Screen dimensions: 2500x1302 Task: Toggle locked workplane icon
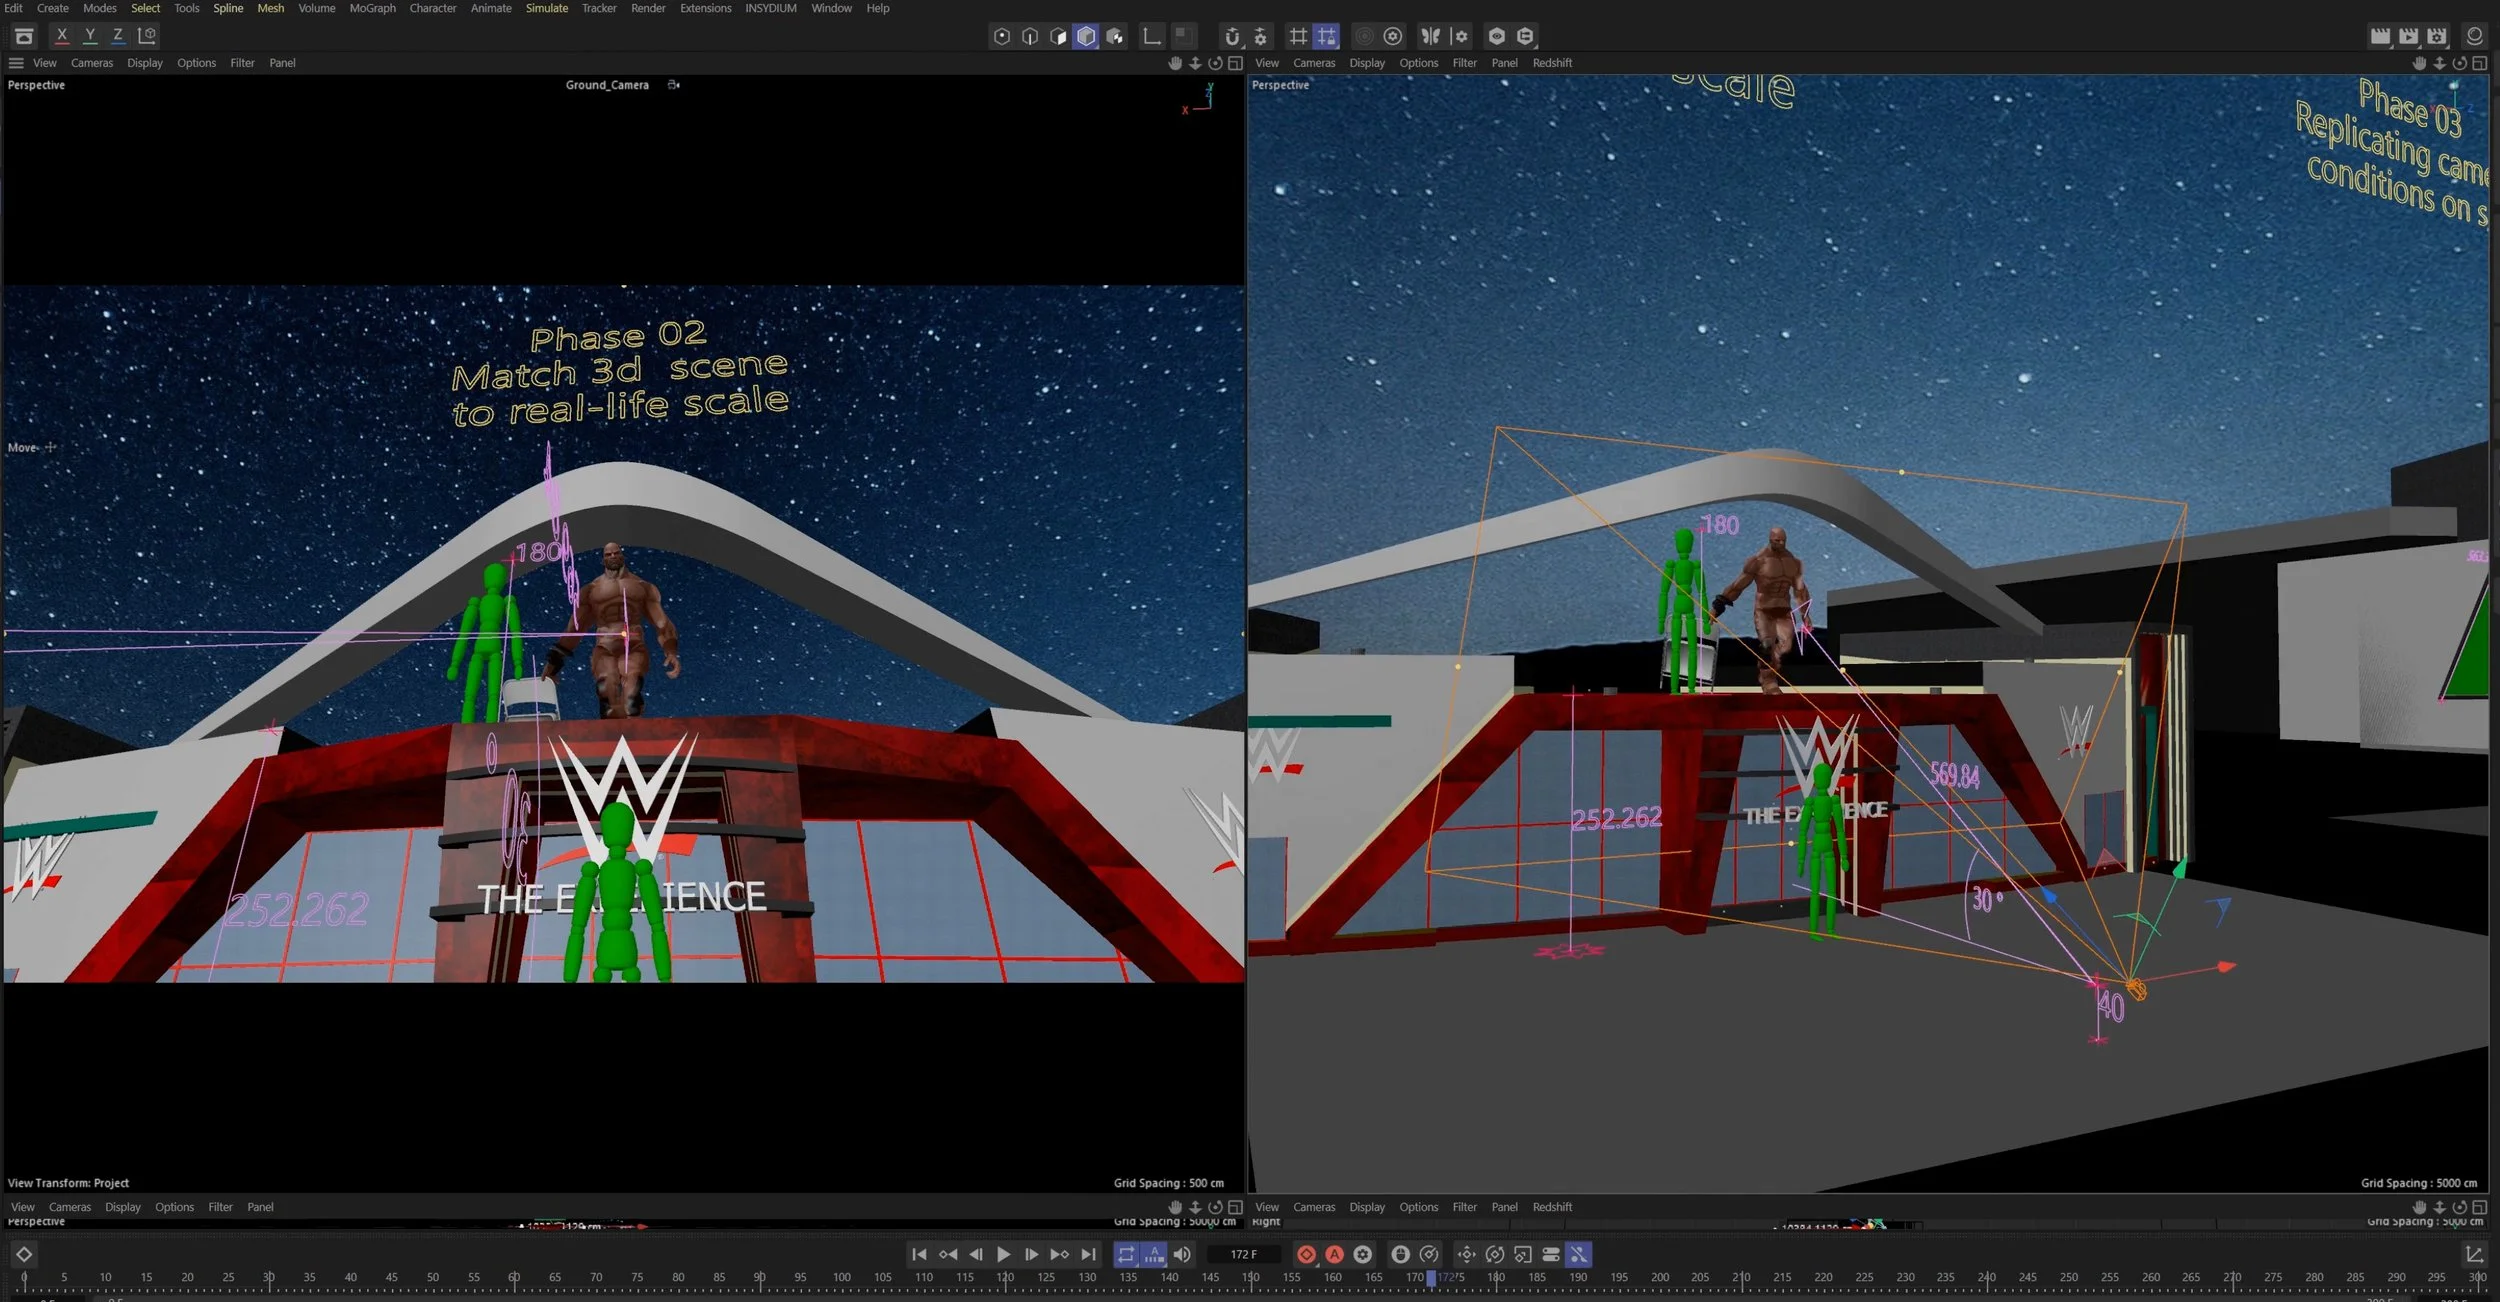click(1327, 36)
